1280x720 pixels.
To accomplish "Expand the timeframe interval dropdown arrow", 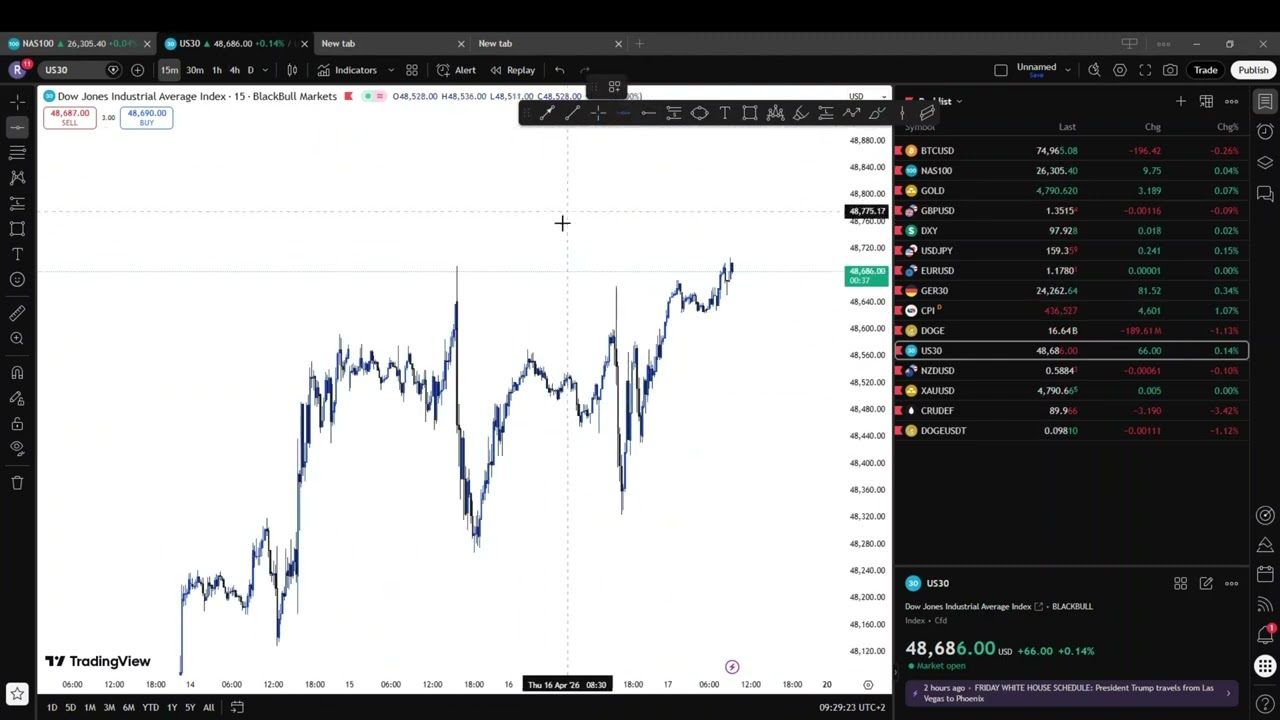I will pyautogui.click(x=265, y=70).
